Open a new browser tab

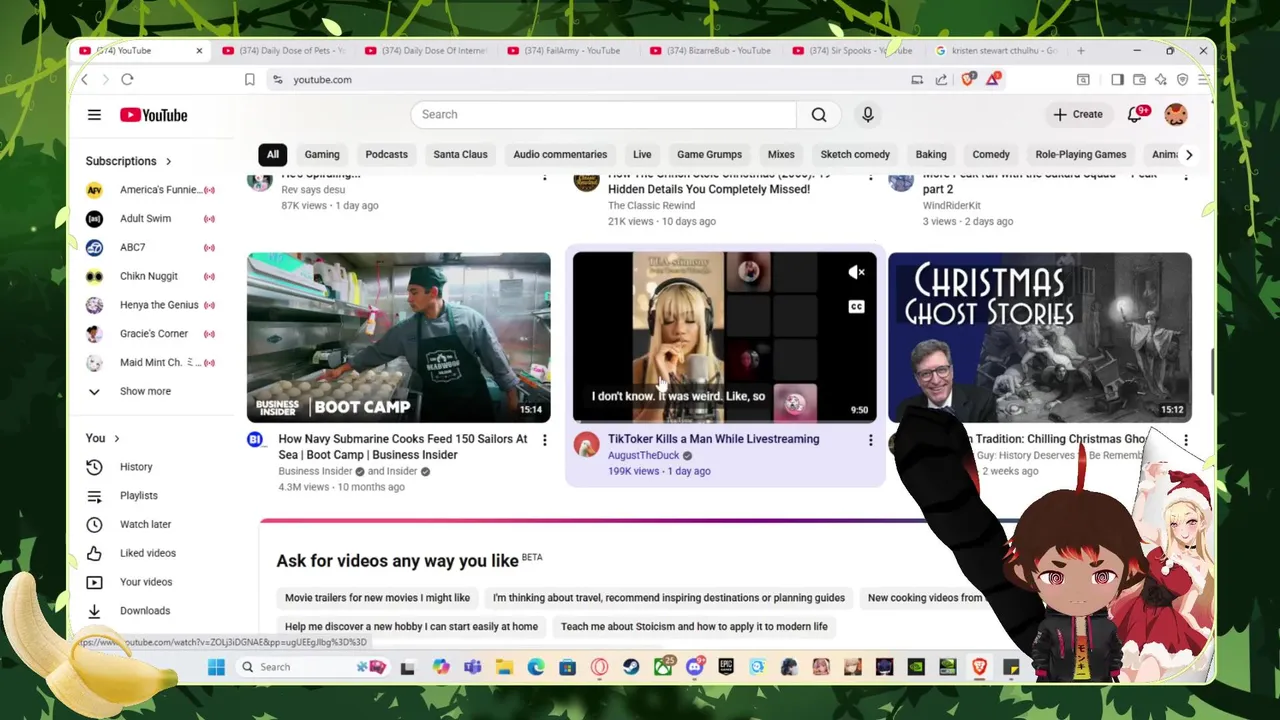tap(1081, 51)
